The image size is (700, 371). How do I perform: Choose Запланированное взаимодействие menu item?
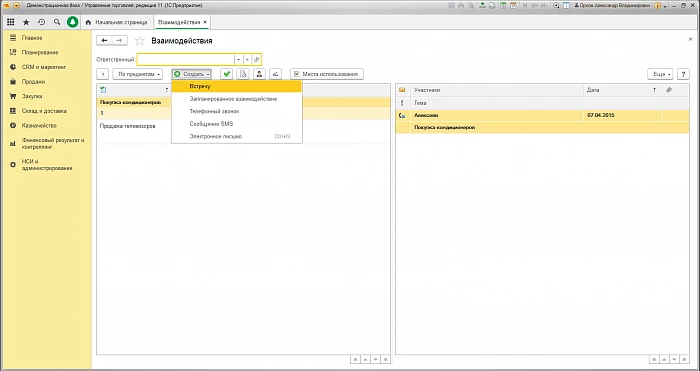[x=237, y=99]
